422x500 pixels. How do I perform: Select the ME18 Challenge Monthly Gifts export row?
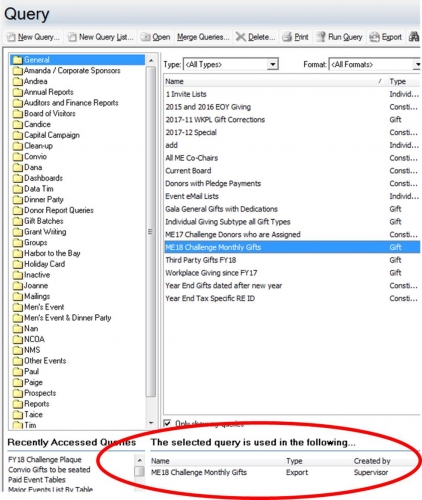(283, 472)
